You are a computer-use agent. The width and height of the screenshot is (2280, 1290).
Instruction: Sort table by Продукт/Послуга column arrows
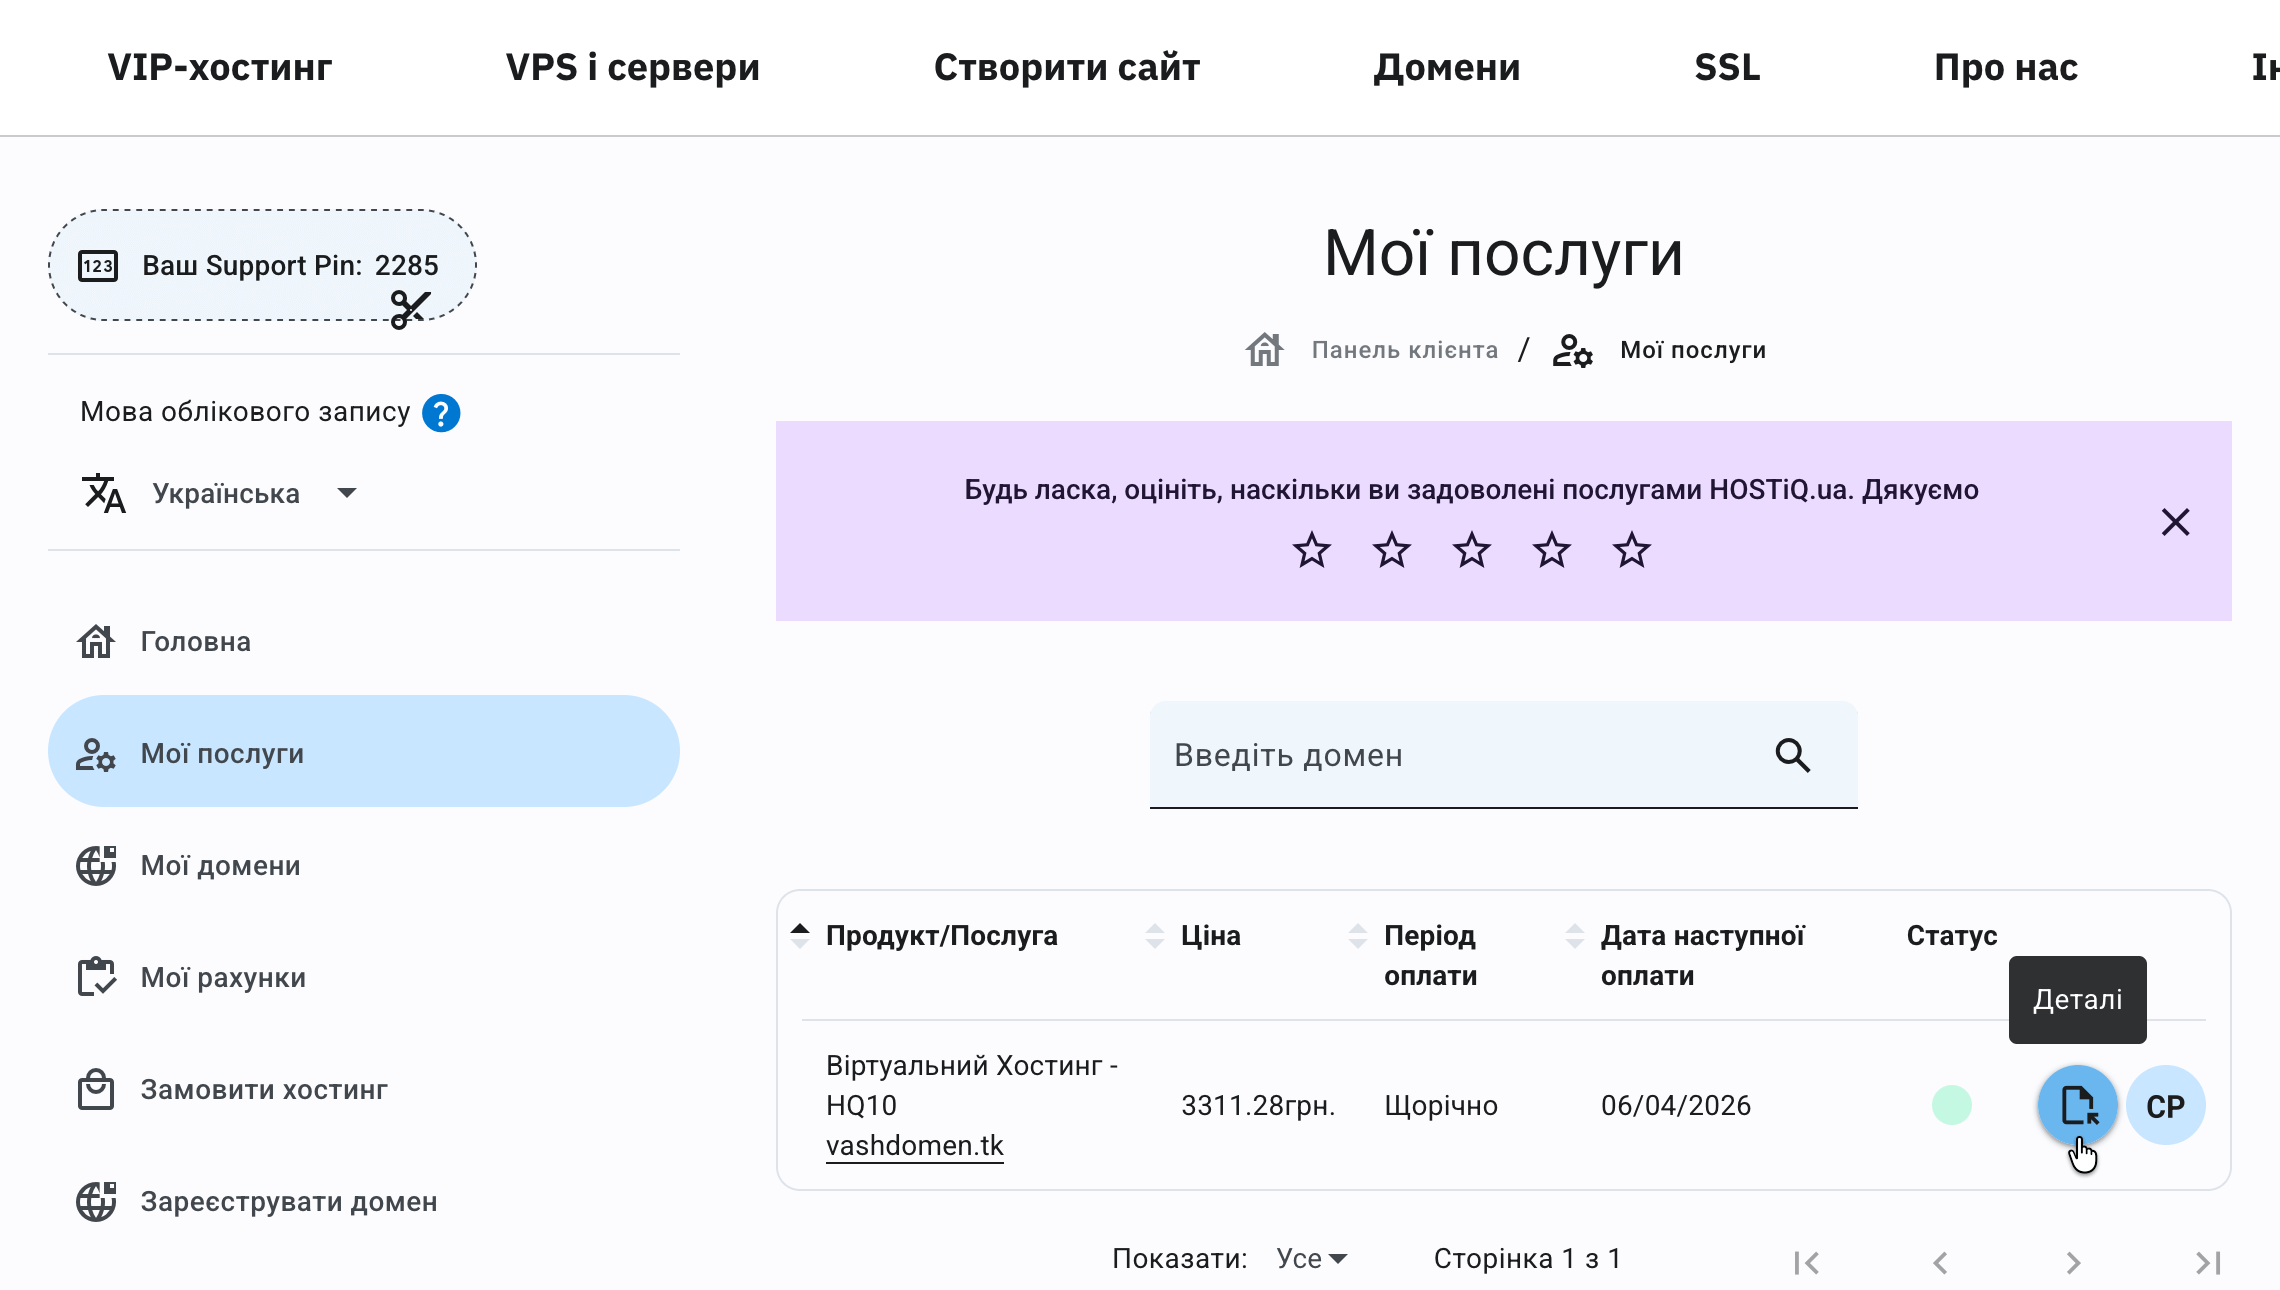coord(800,935)
